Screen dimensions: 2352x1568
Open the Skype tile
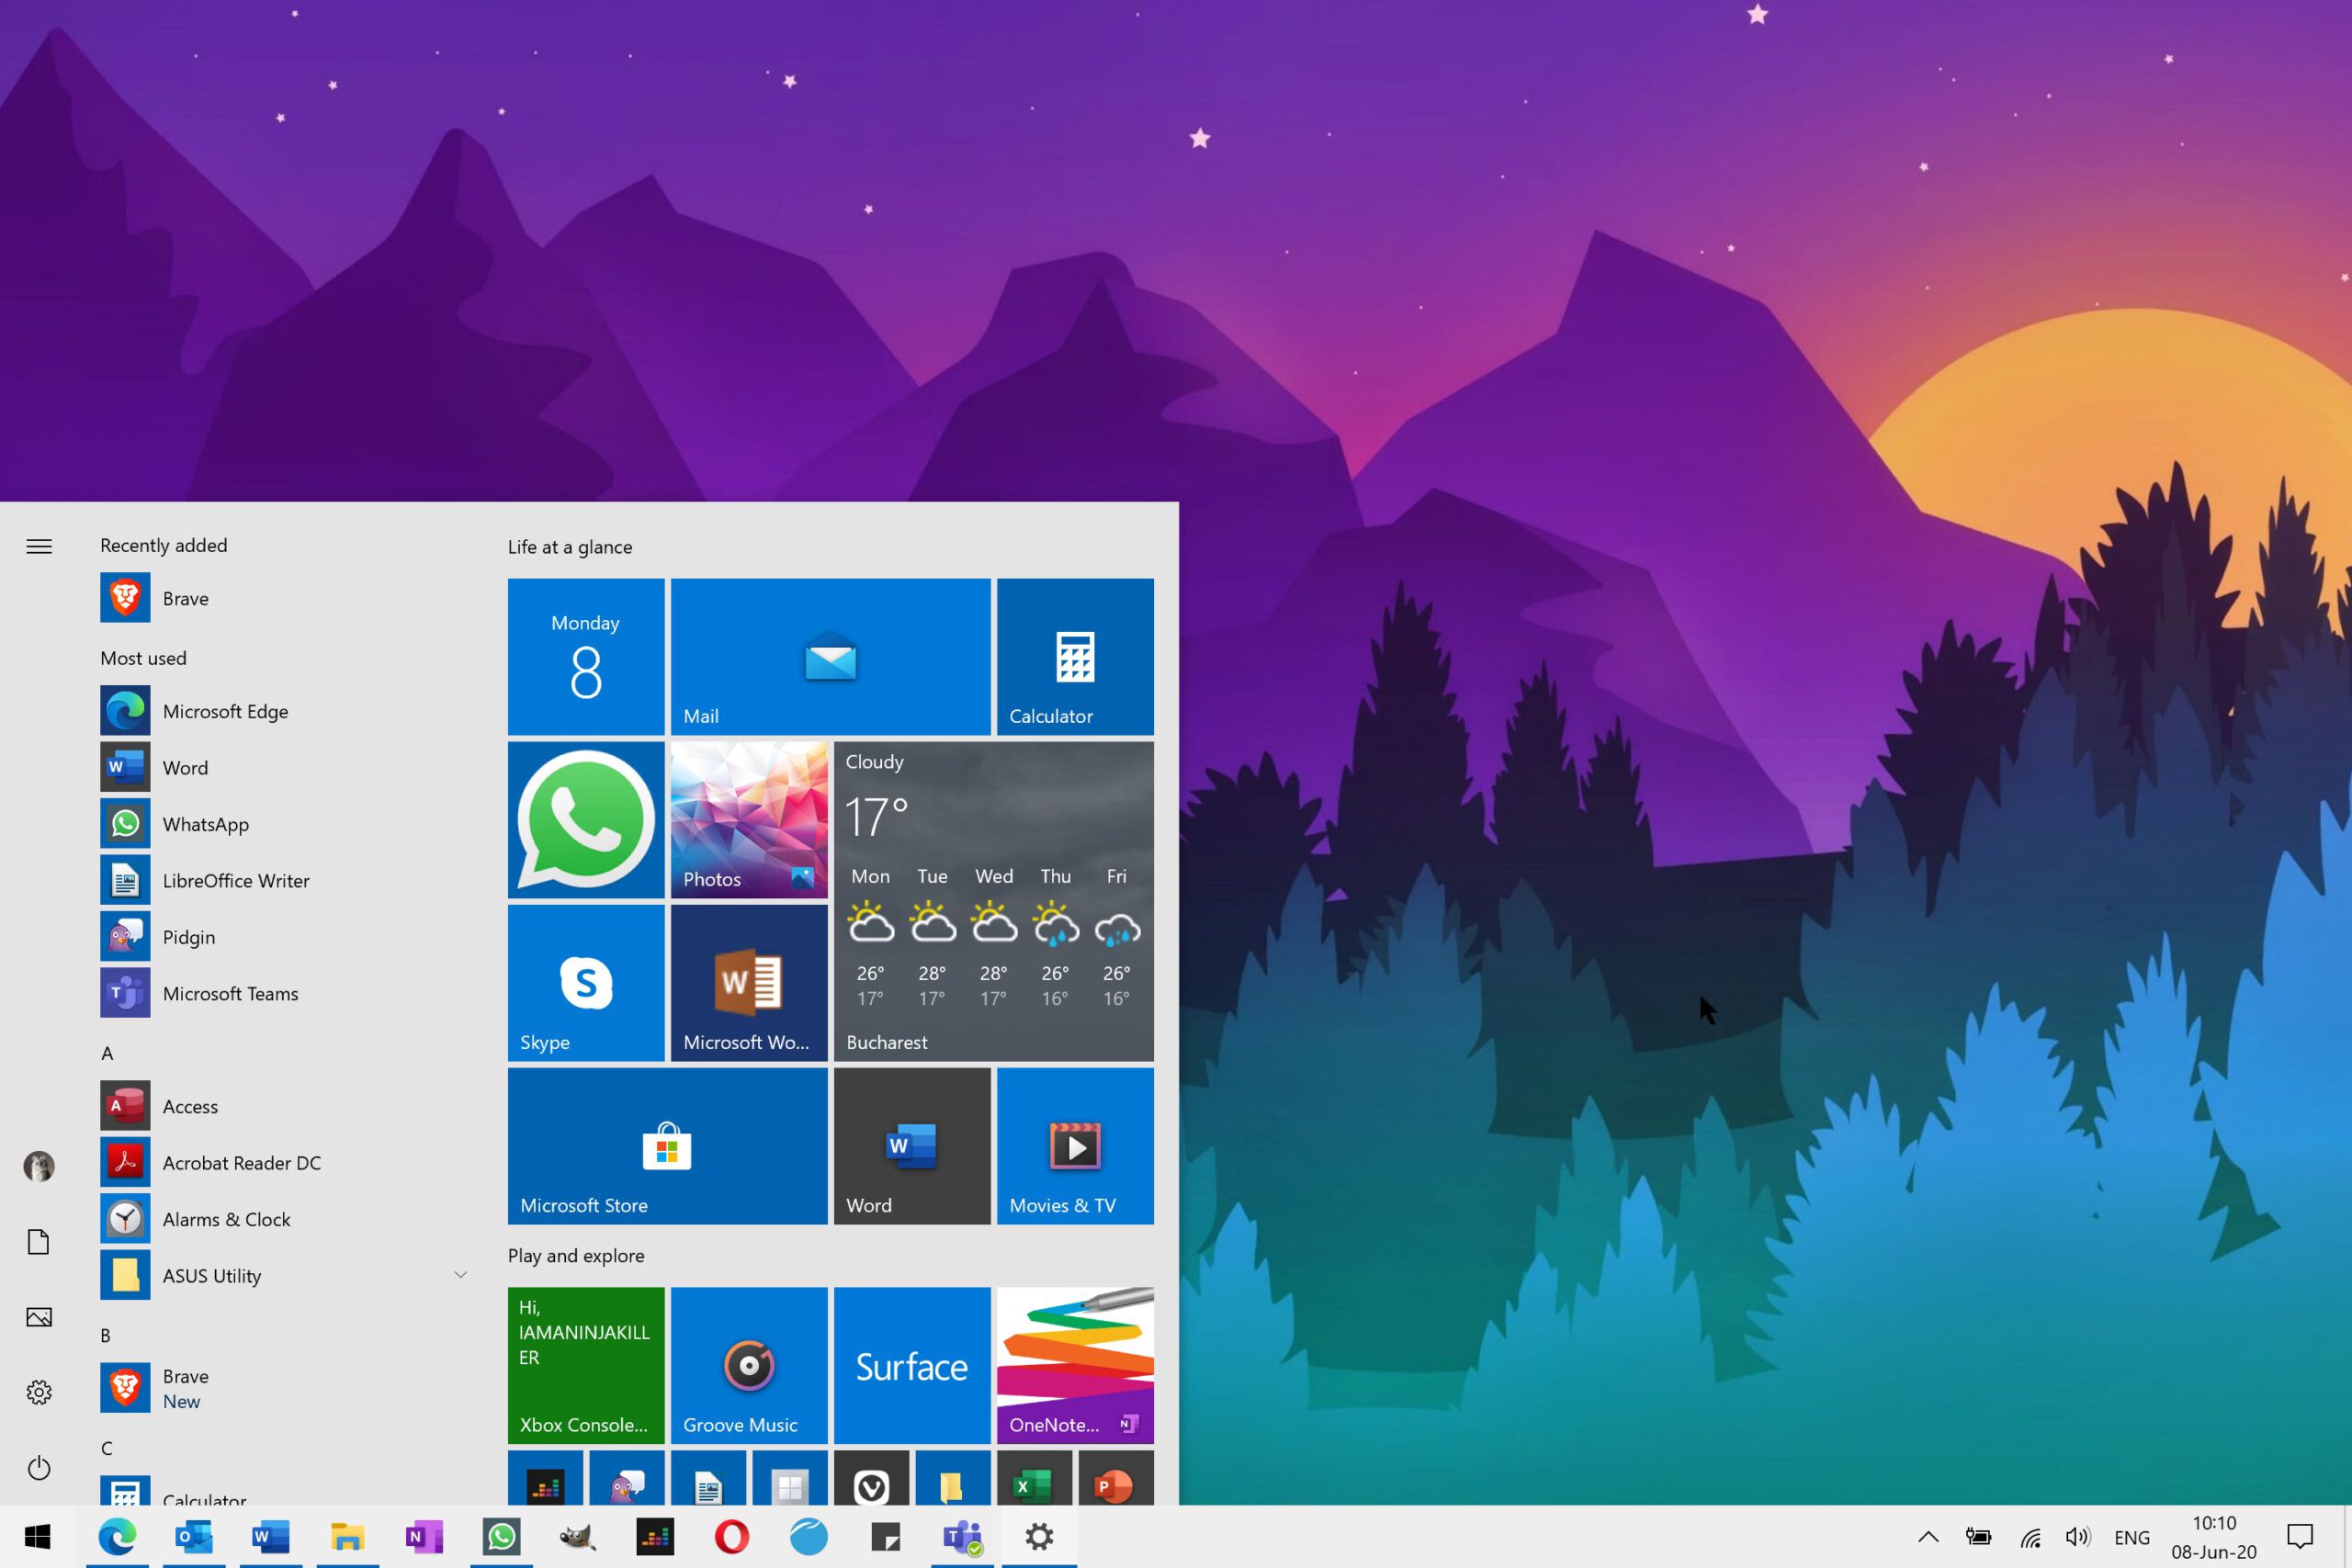pyautogui.click(x=586, y=982)
